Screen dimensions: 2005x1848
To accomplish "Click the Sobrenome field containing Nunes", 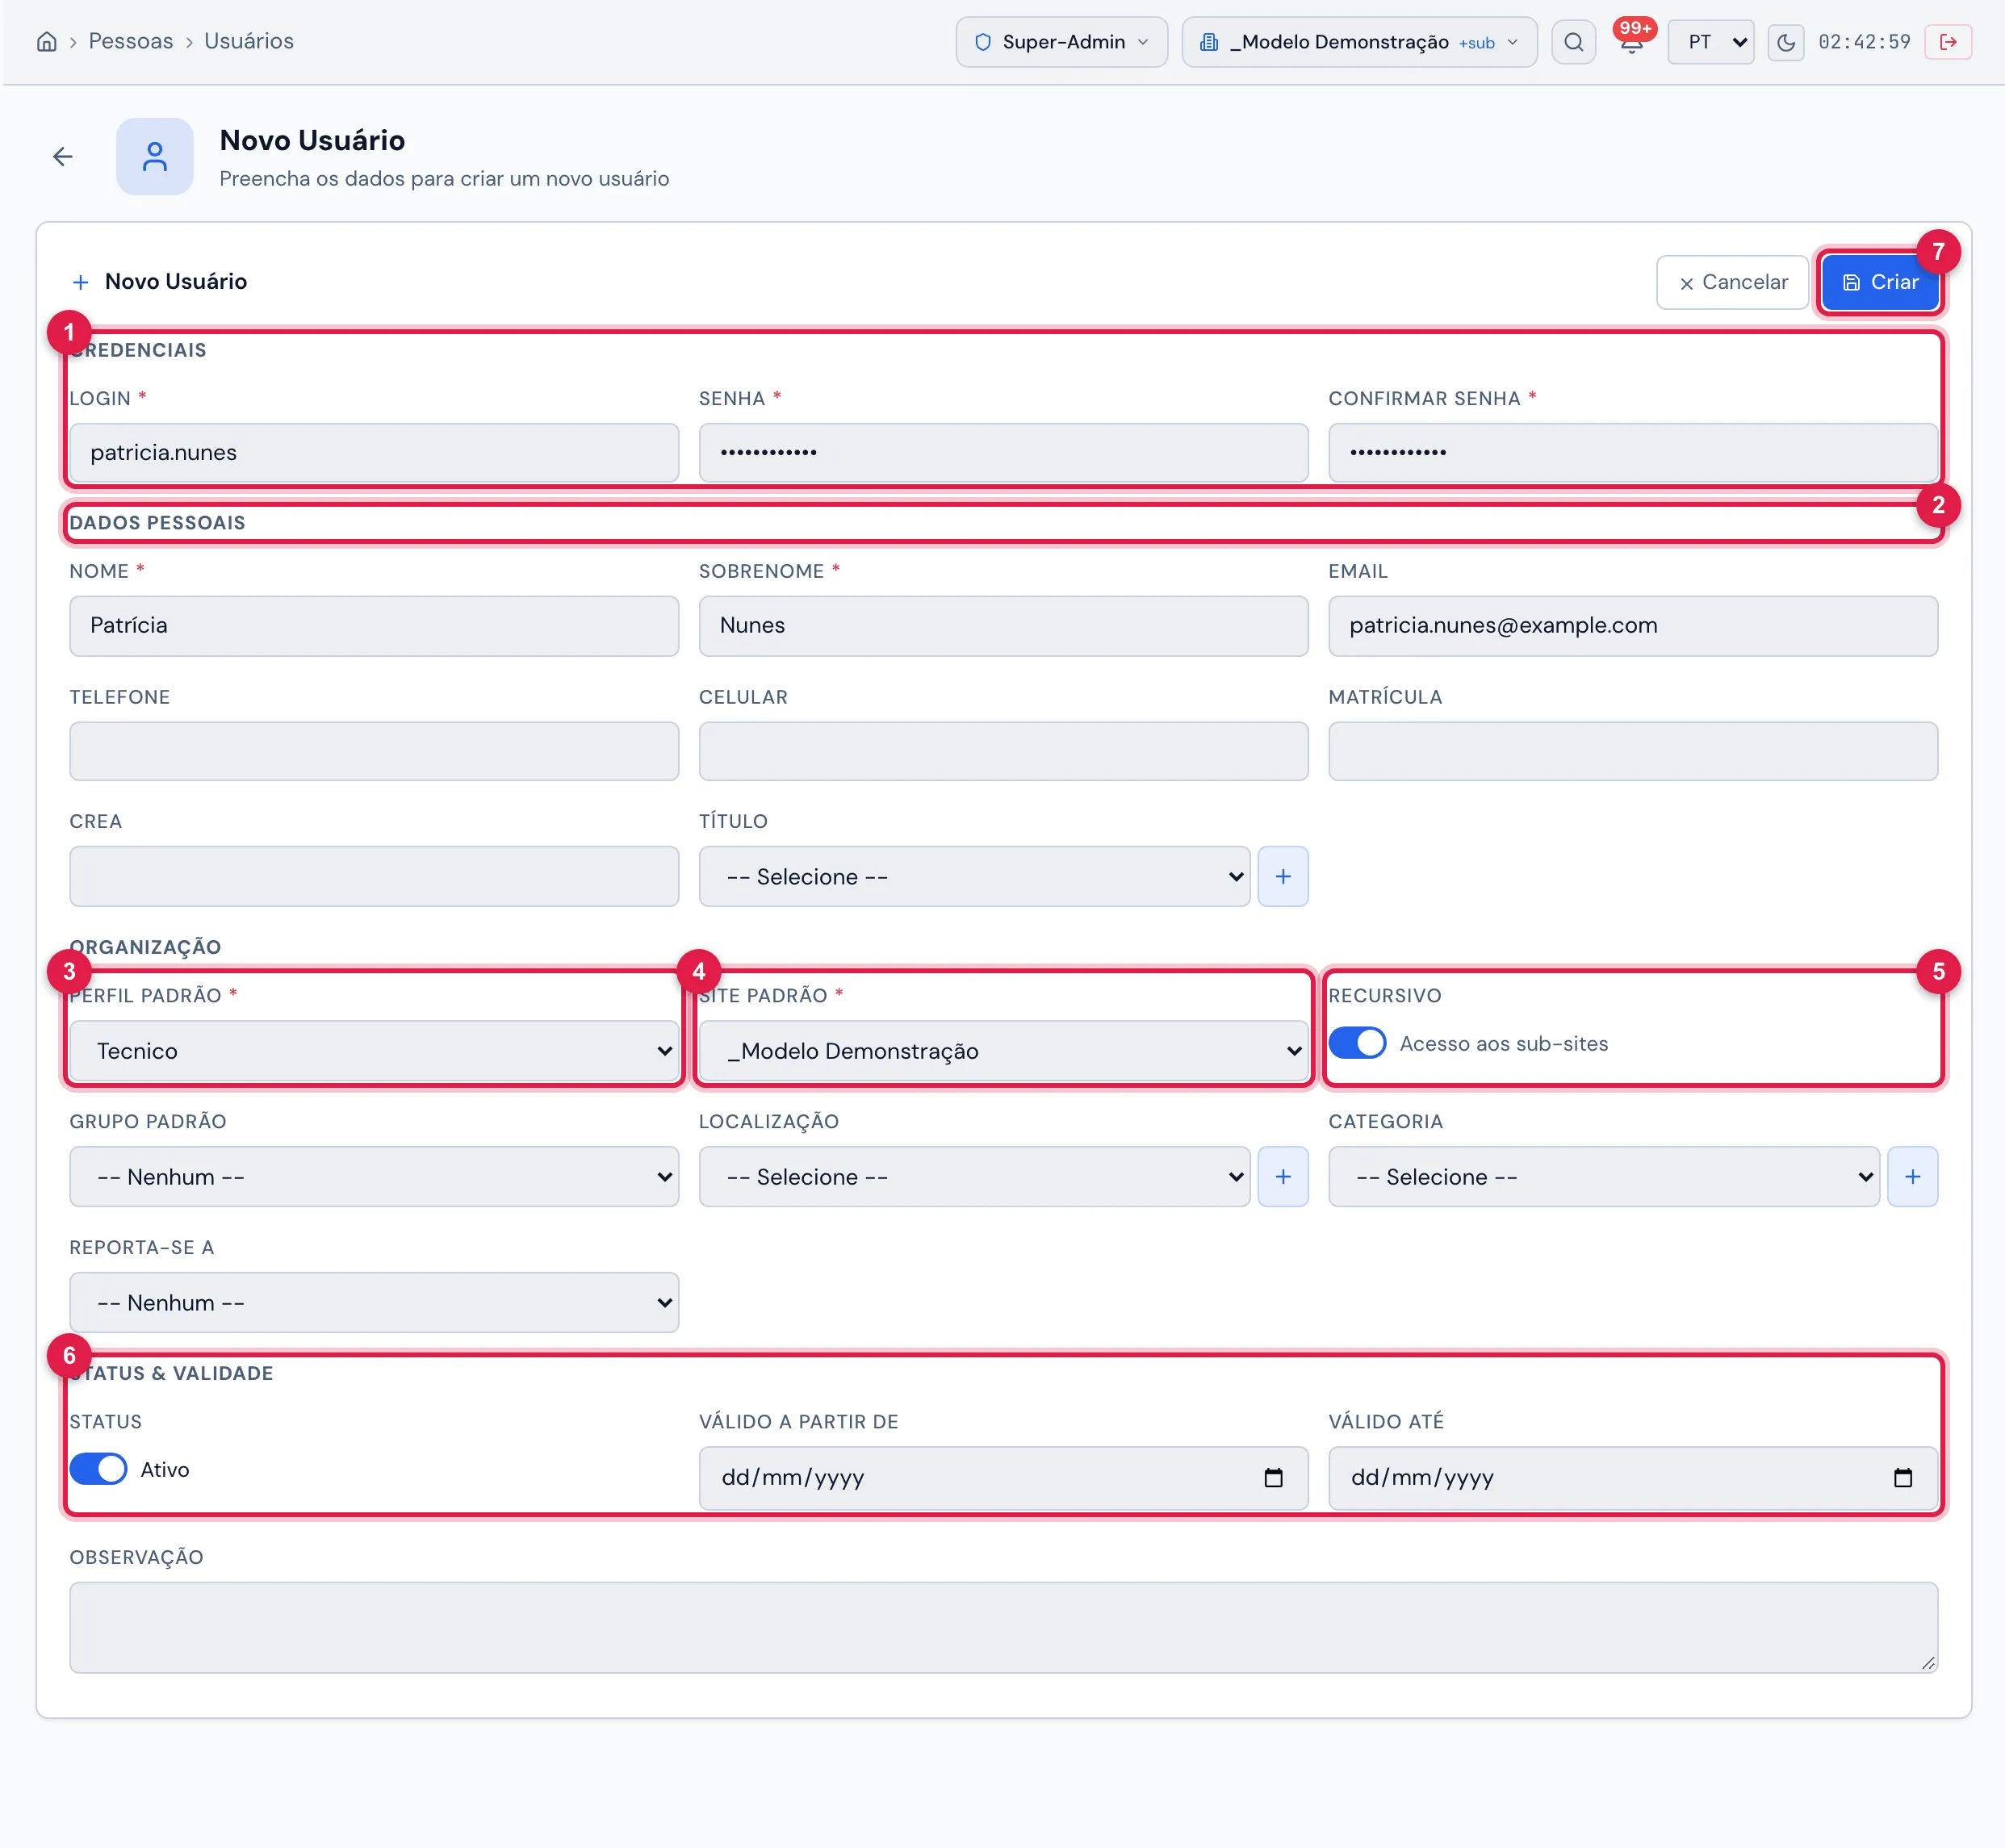I will (1003, 626).
